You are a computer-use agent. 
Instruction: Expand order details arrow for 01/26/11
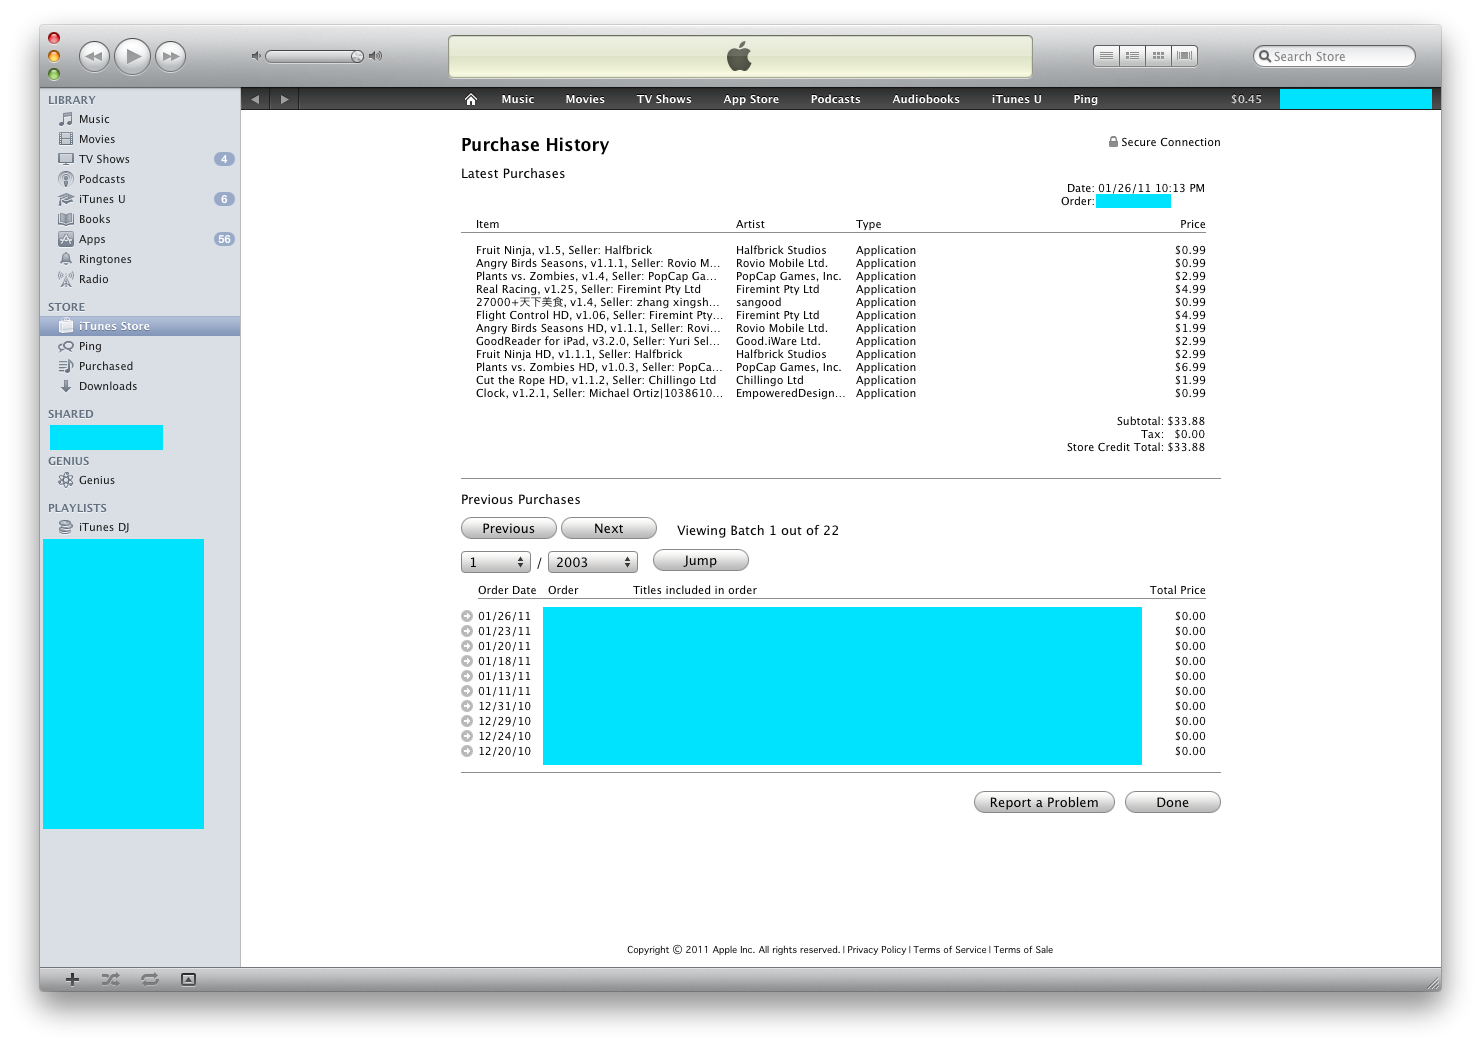click(467, 616)
